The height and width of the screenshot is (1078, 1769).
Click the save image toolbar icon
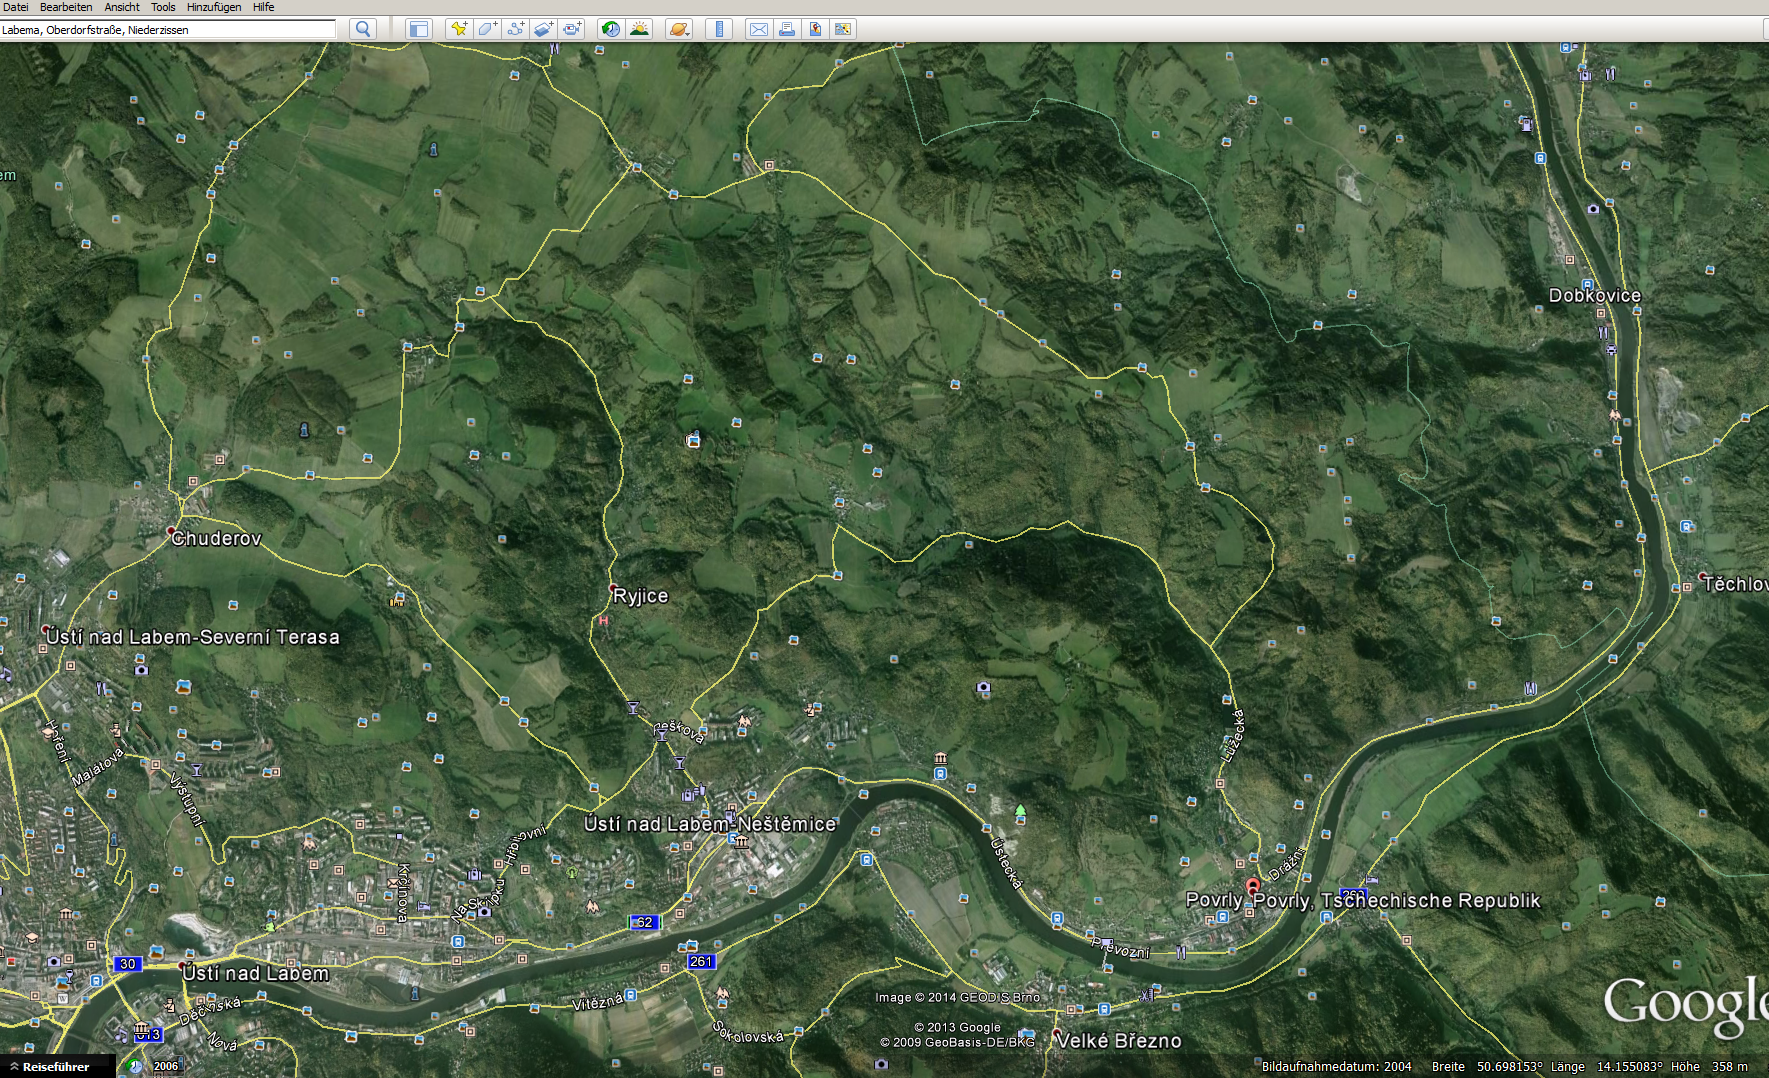(815, 29)
